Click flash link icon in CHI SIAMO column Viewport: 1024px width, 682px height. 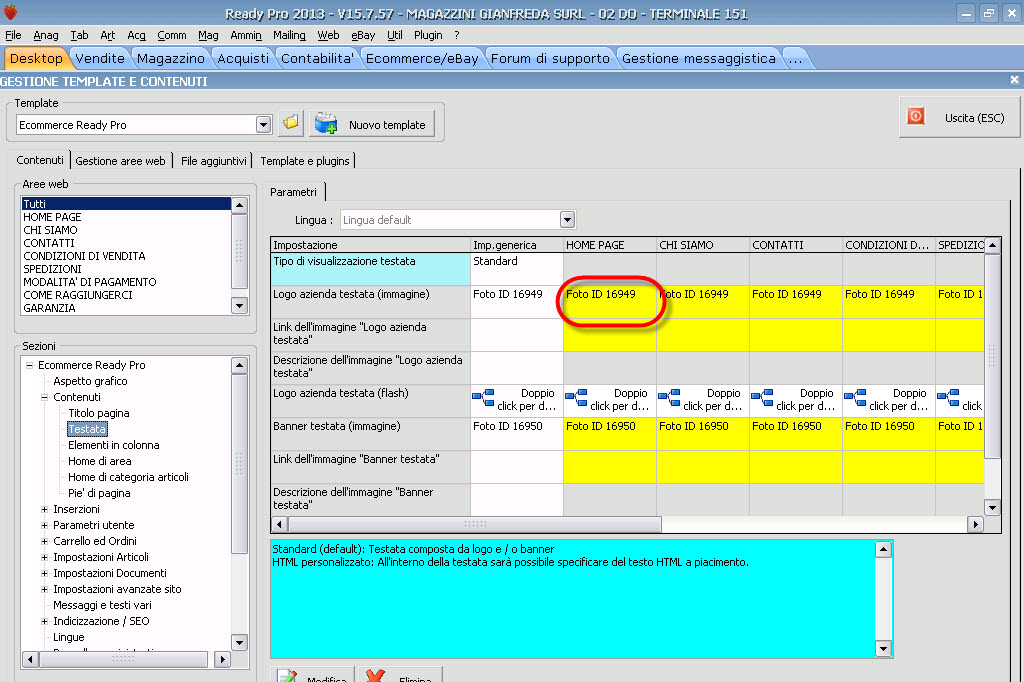tap(669, 397)
